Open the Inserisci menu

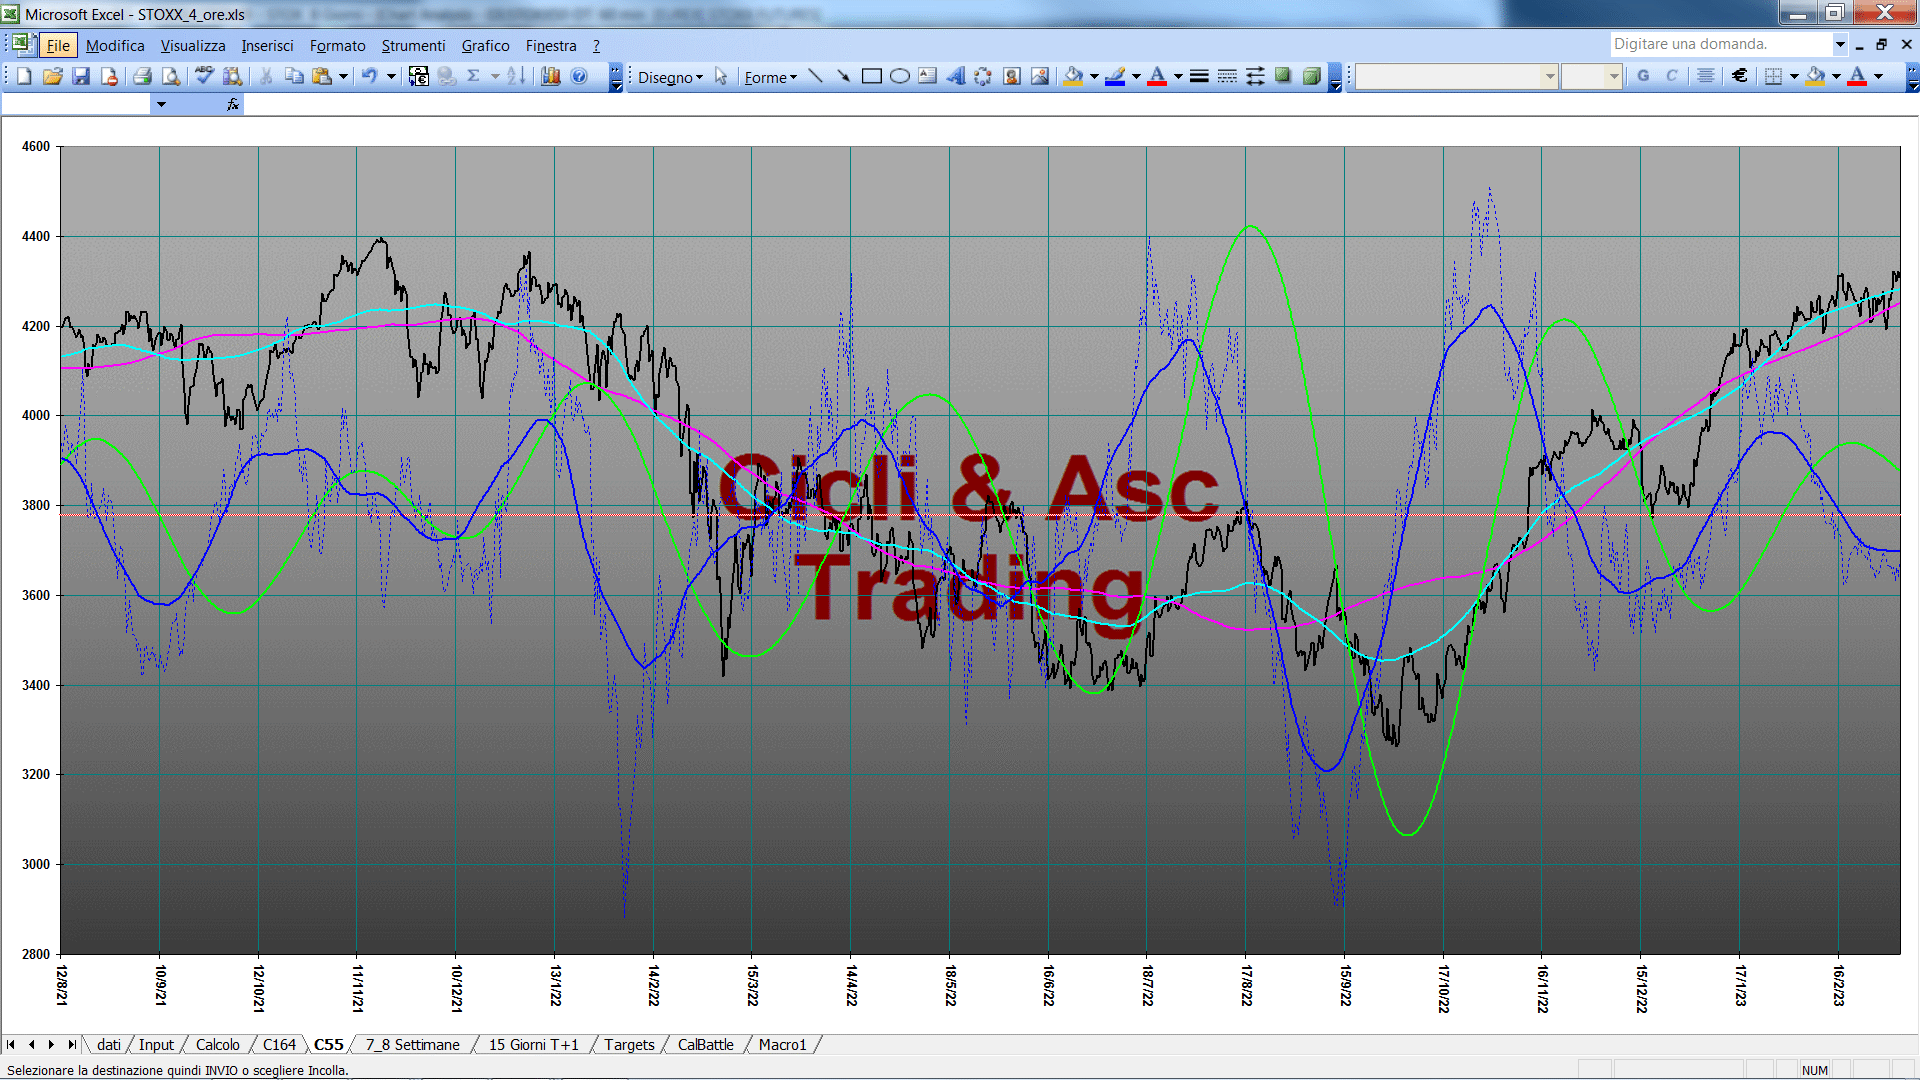click(x=267, y=45)
